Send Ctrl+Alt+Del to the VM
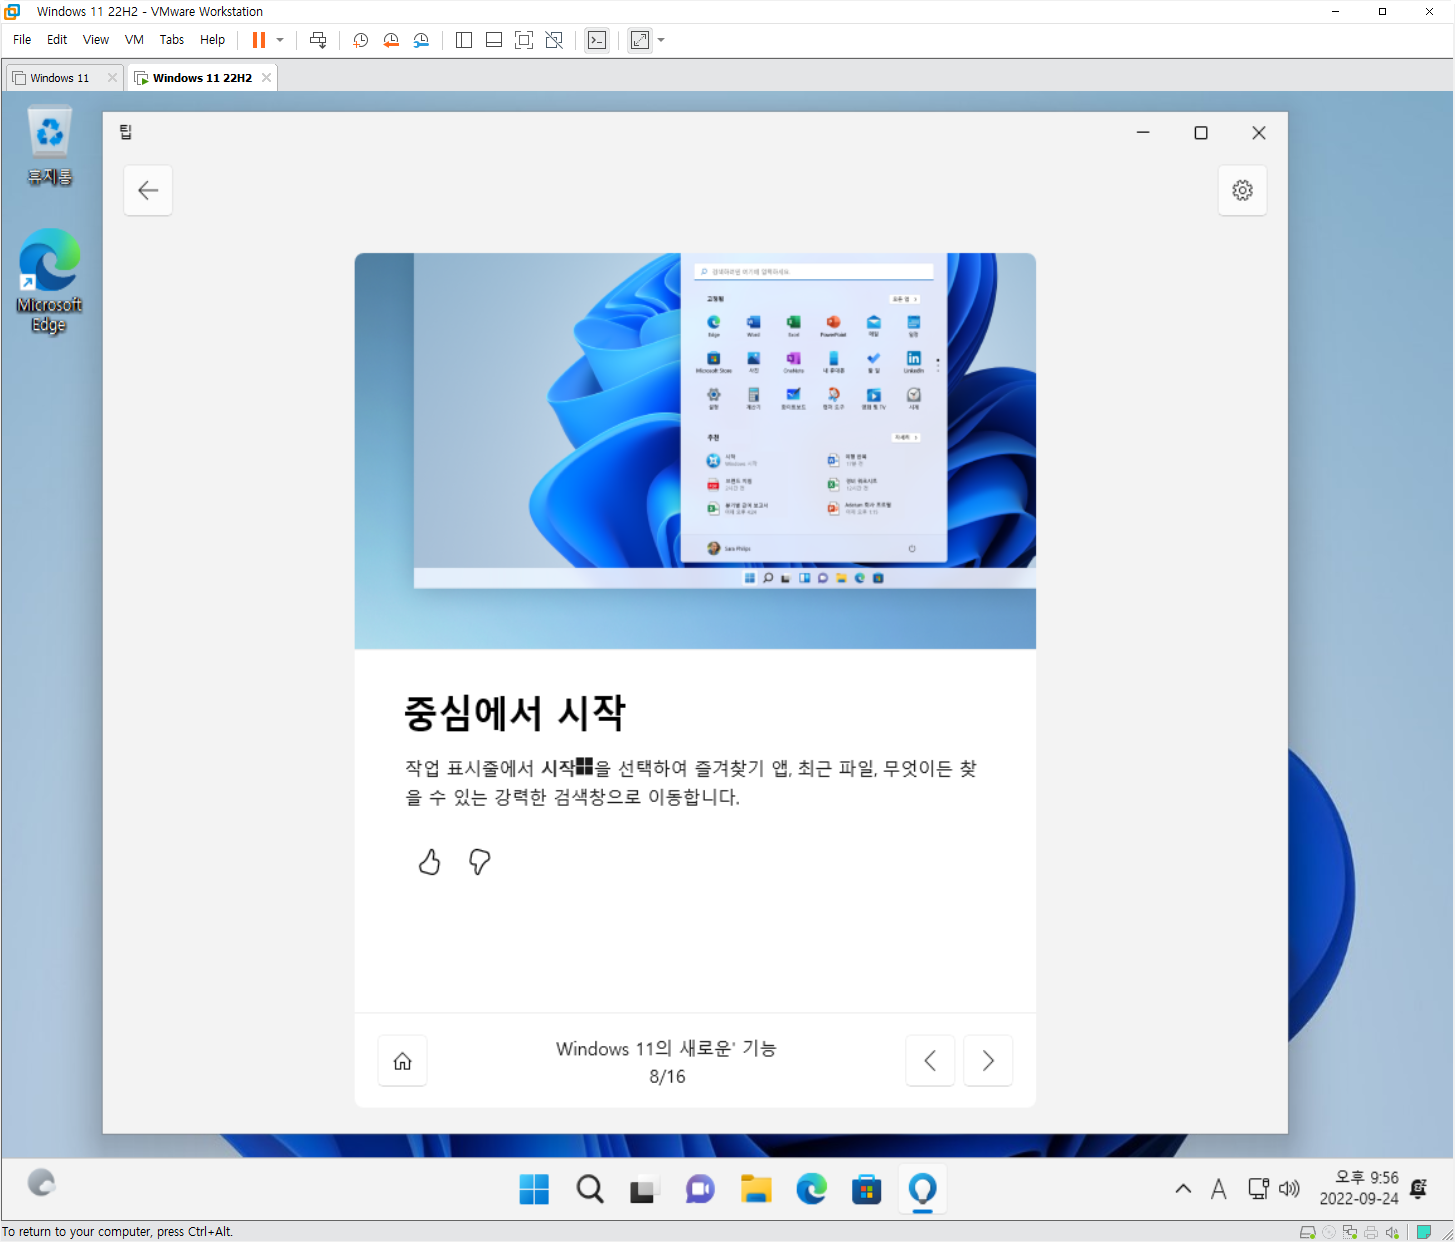The width and height of the screenshot is (1455, 1242). point(318,40)
